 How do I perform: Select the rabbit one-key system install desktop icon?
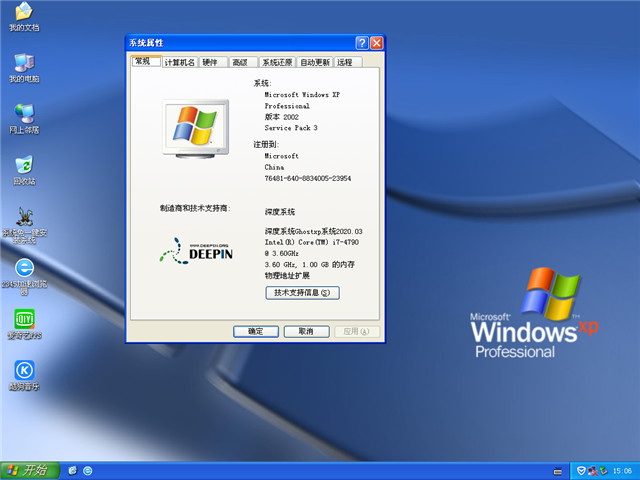(x=24, y=225)
